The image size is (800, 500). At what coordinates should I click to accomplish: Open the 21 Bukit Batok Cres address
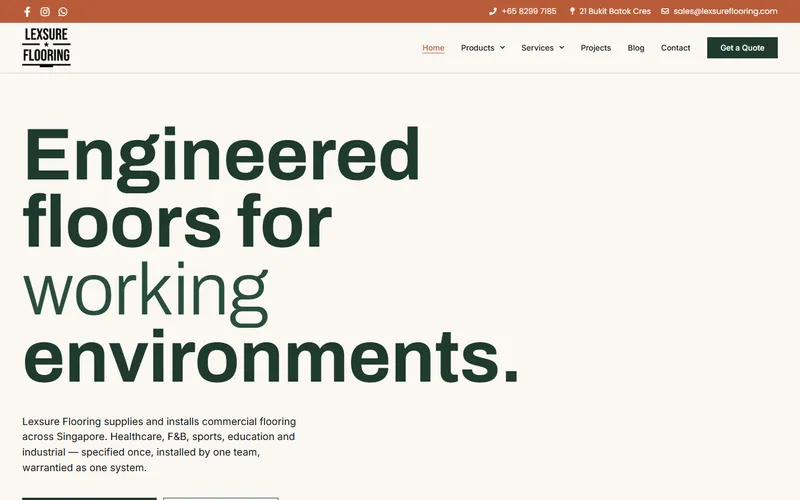[615, 11]
